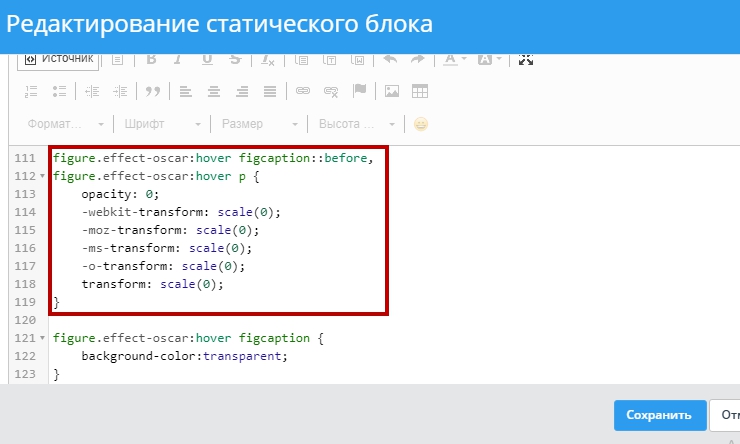This screenshot has width=740, height=444.
Task: Open the Размер size dropdown
Action: coord(259,124)
